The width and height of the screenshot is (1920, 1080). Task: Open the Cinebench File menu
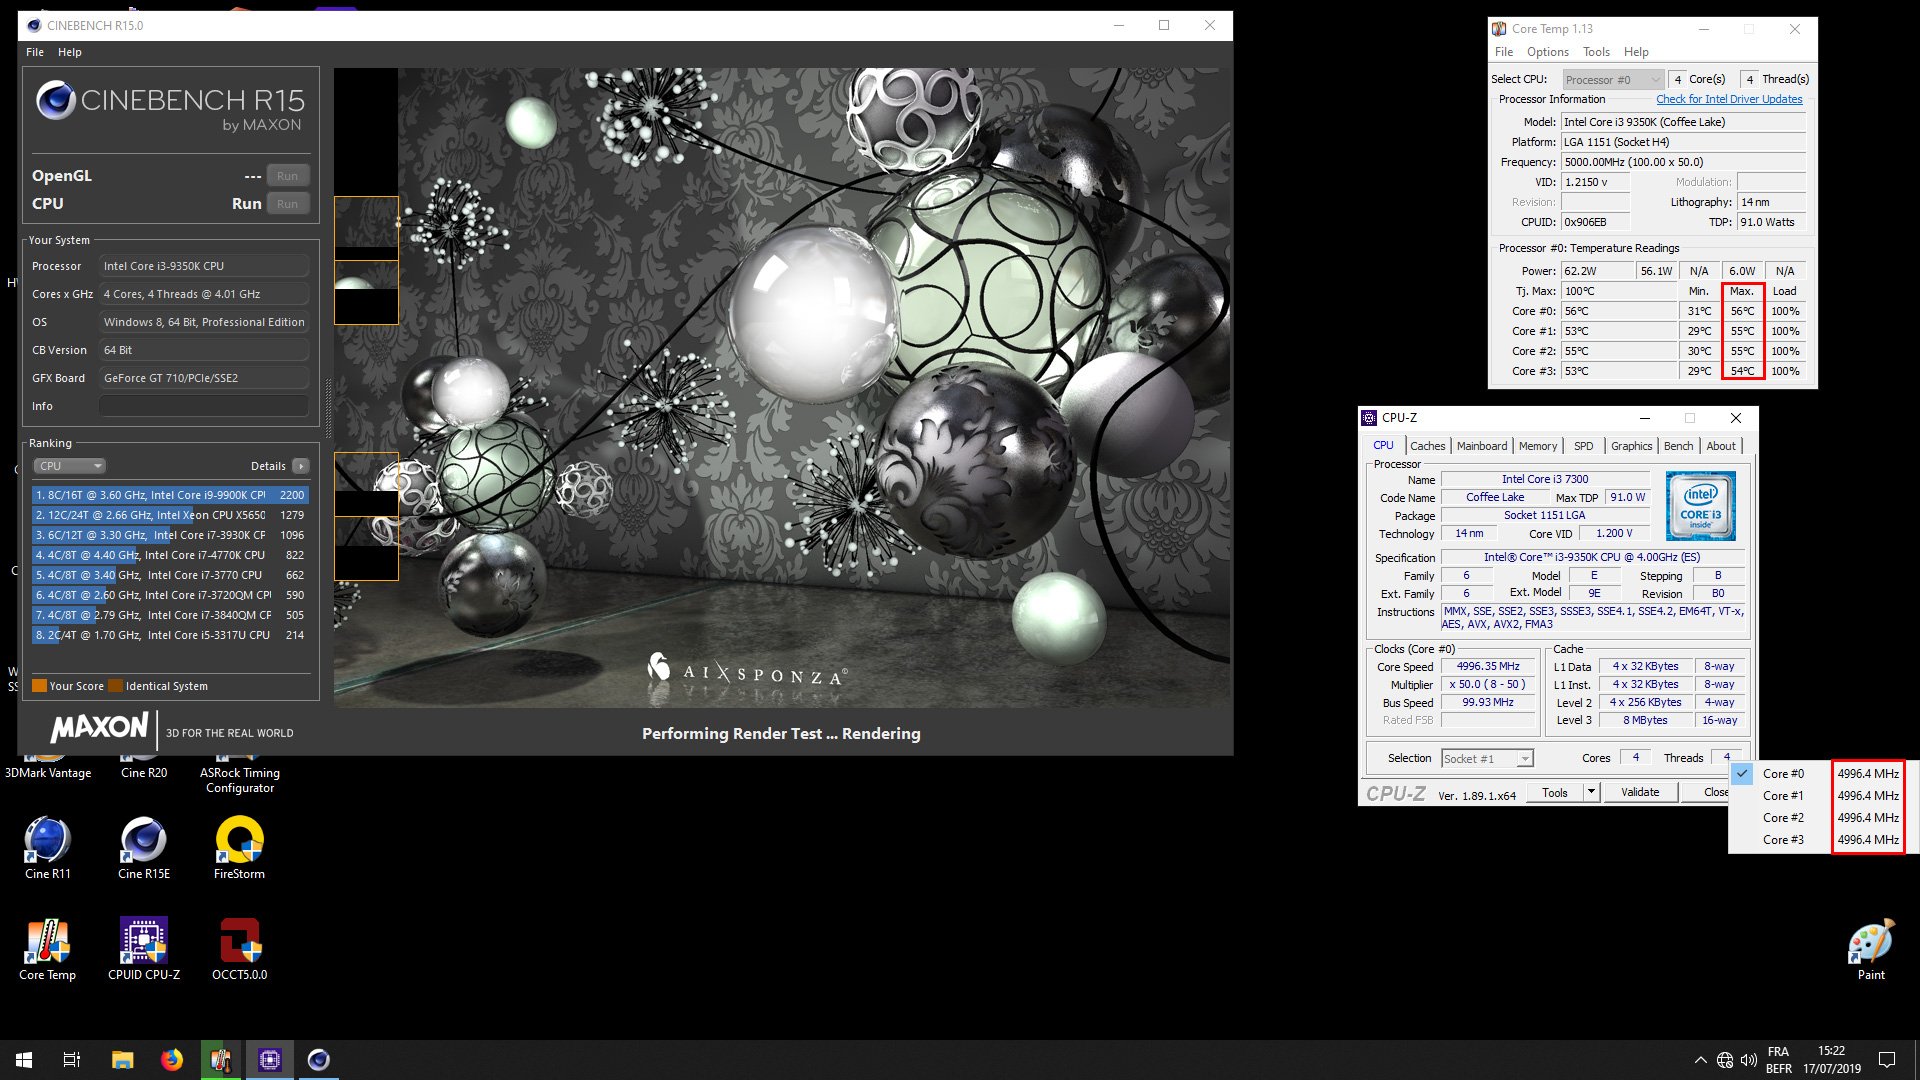(35, 52)
